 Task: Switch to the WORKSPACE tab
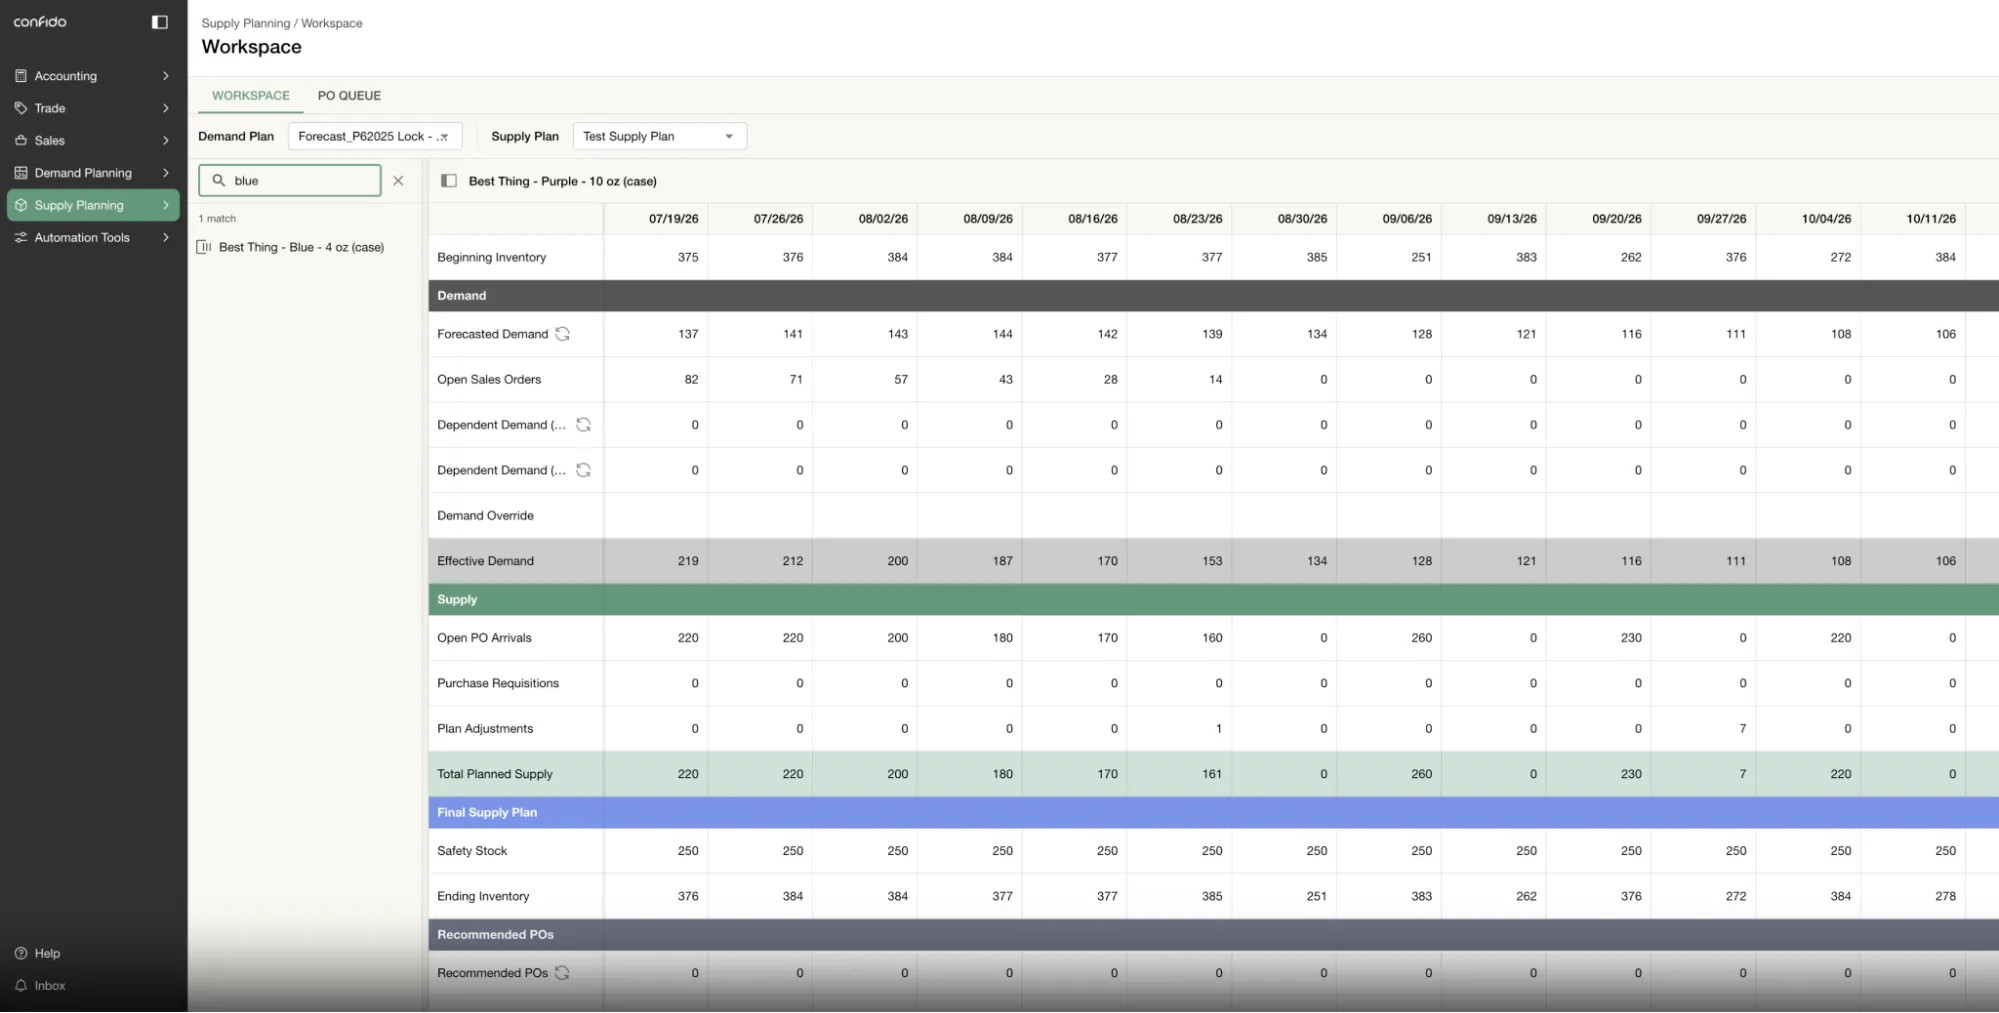(251, 96)
